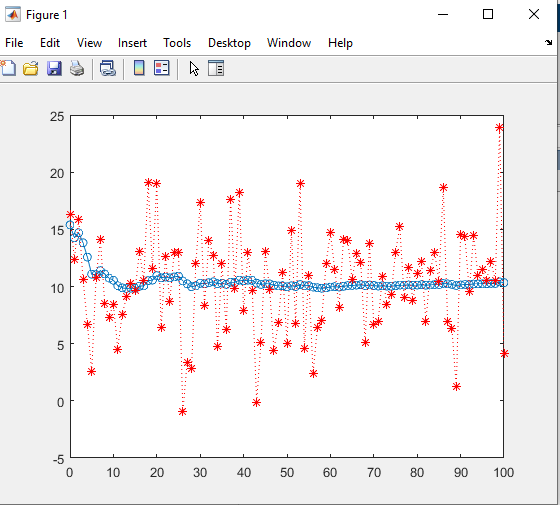Screen dimensions: 560x505
Task: Close the Figure 1 window
Action: [534, 14]
